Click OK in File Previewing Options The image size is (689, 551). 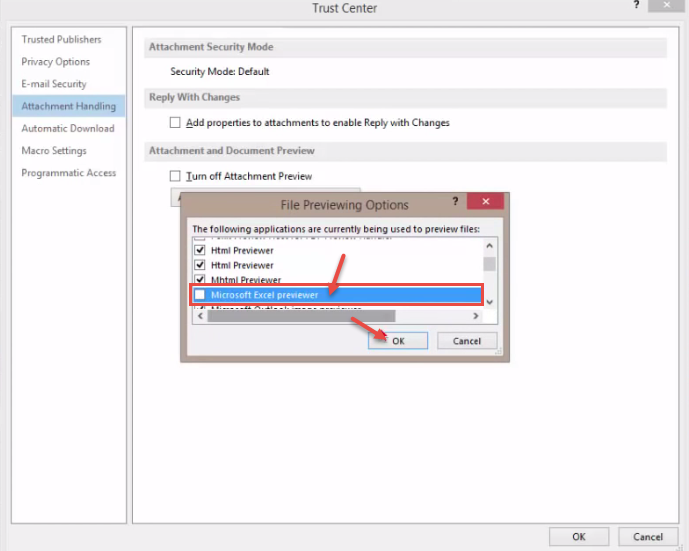398,341
